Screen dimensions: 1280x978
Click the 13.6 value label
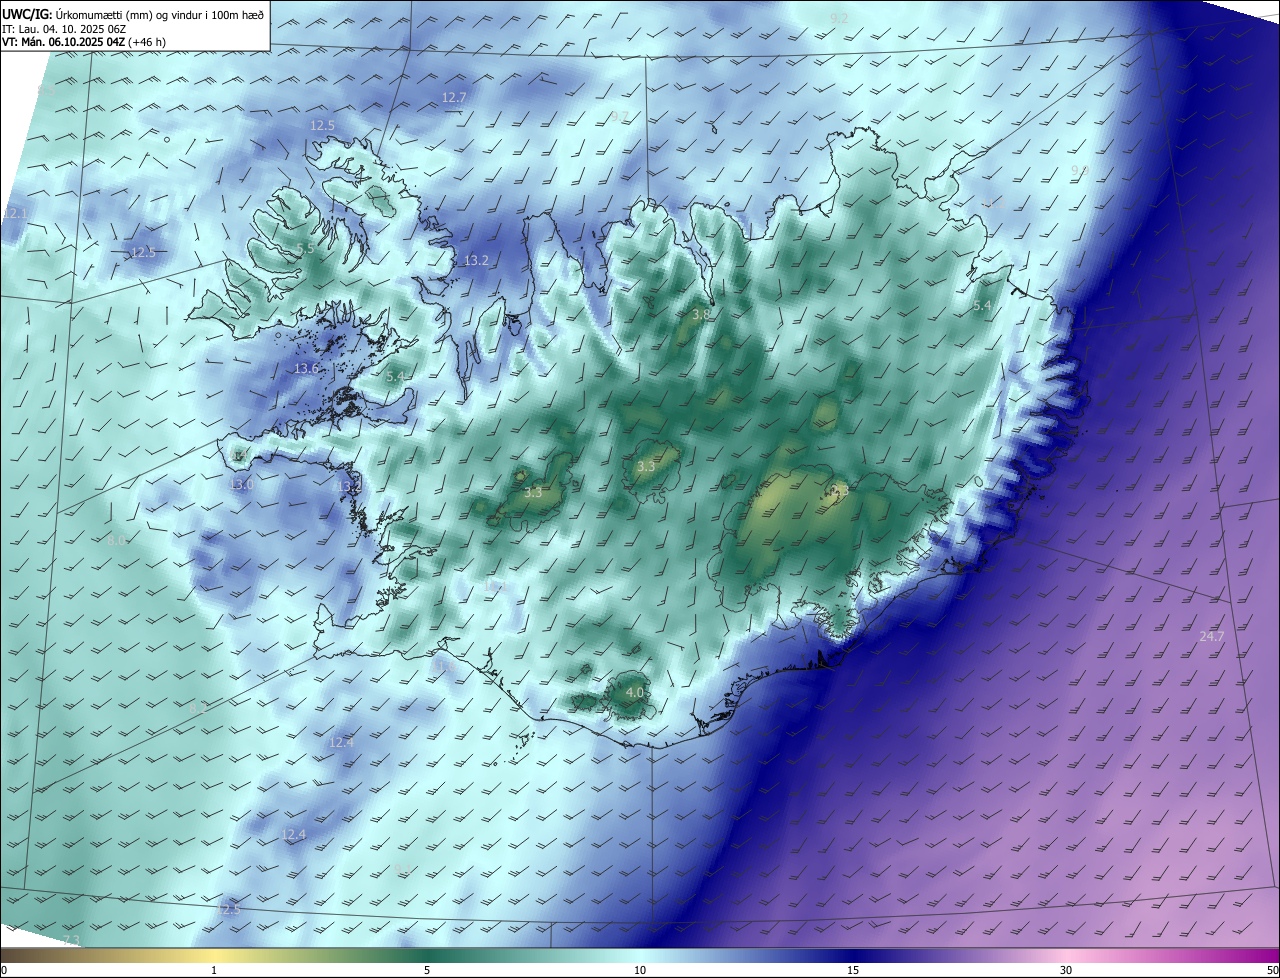[x=306, y=368]
